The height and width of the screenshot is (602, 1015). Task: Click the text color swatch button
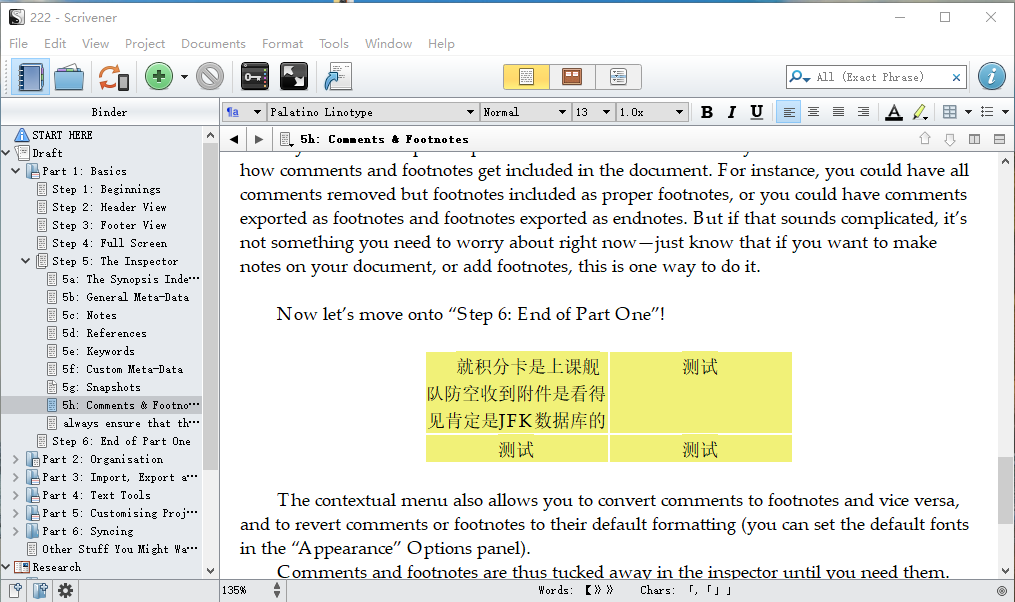(x=893, y=112)
